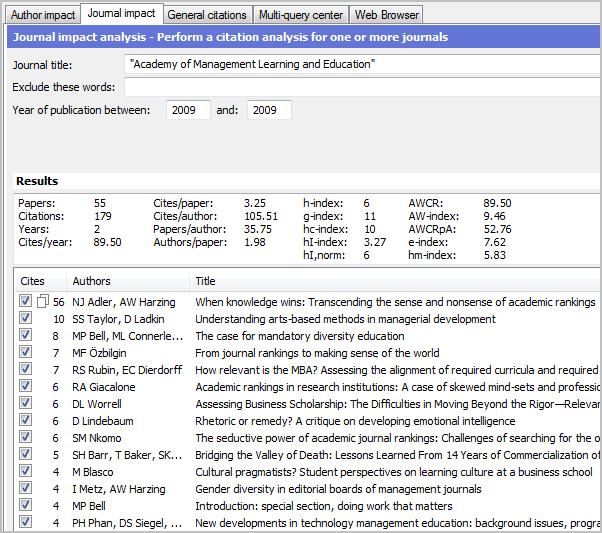Toggle checkbox for D Lindebaum row
This screenshot has height=533, width=602.
tap(25, 420)
